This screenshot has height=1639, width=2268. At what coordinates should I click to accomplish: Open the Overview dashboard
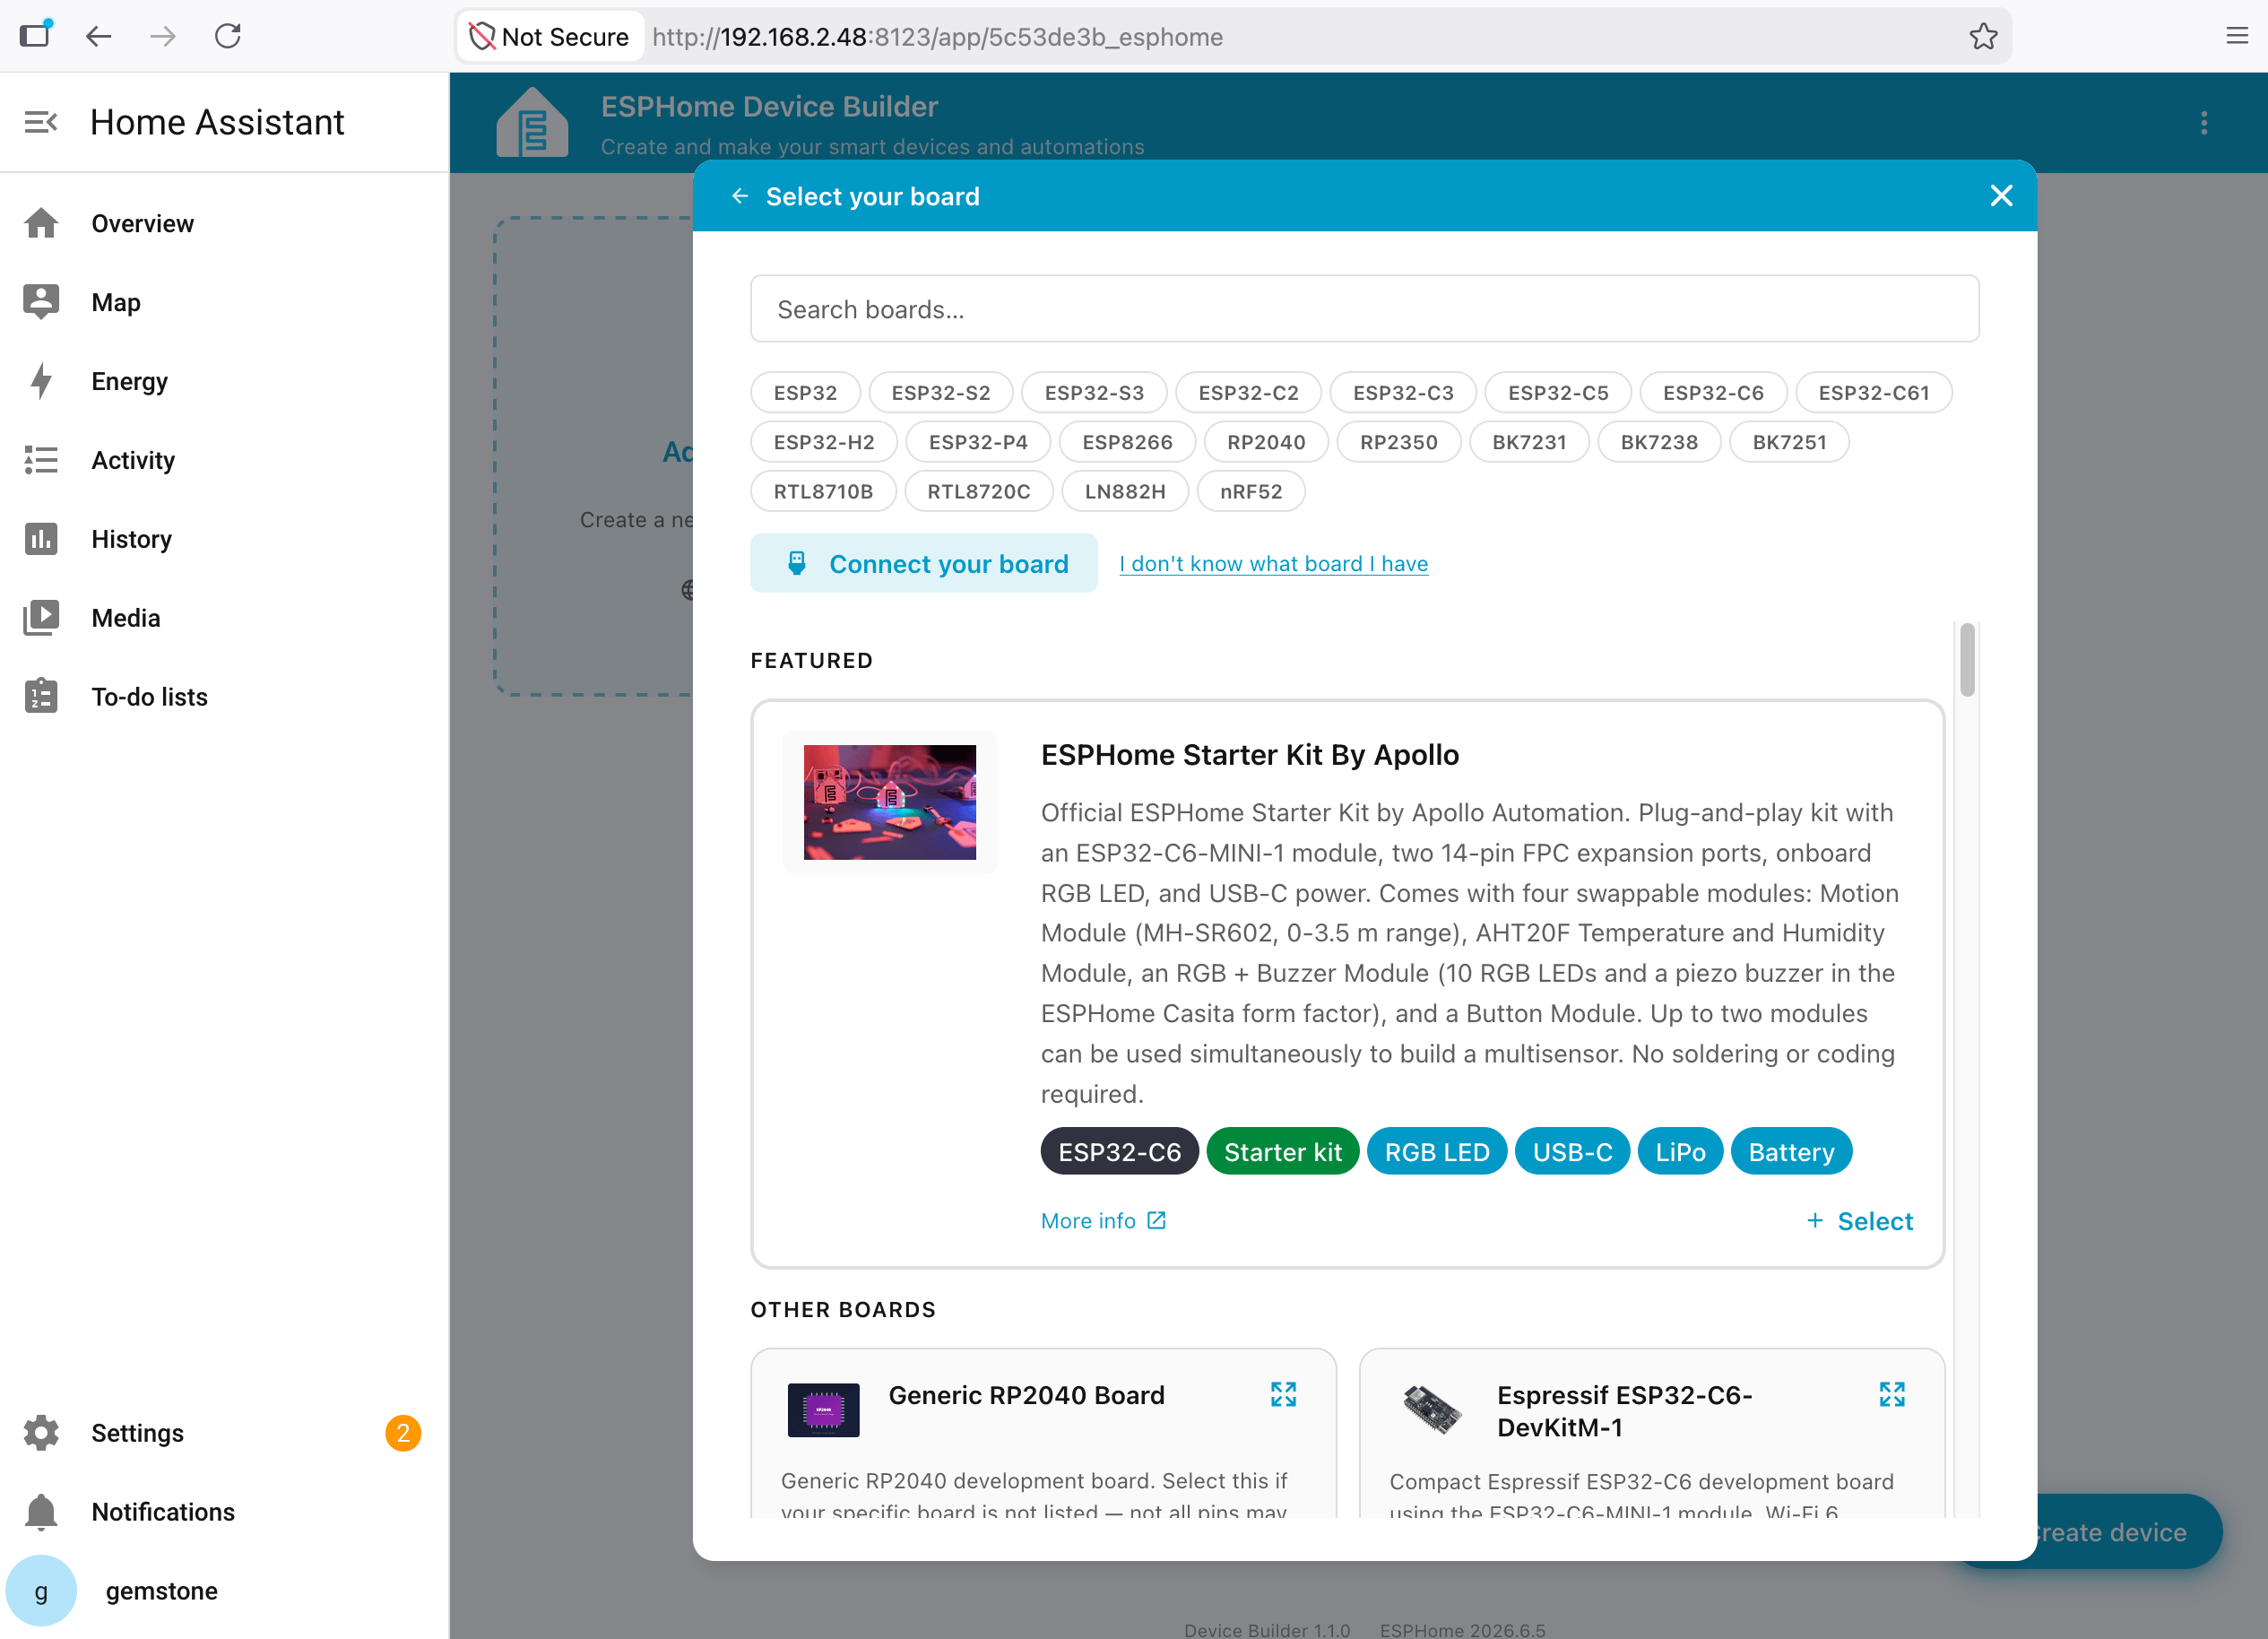(x=225, y=223)
